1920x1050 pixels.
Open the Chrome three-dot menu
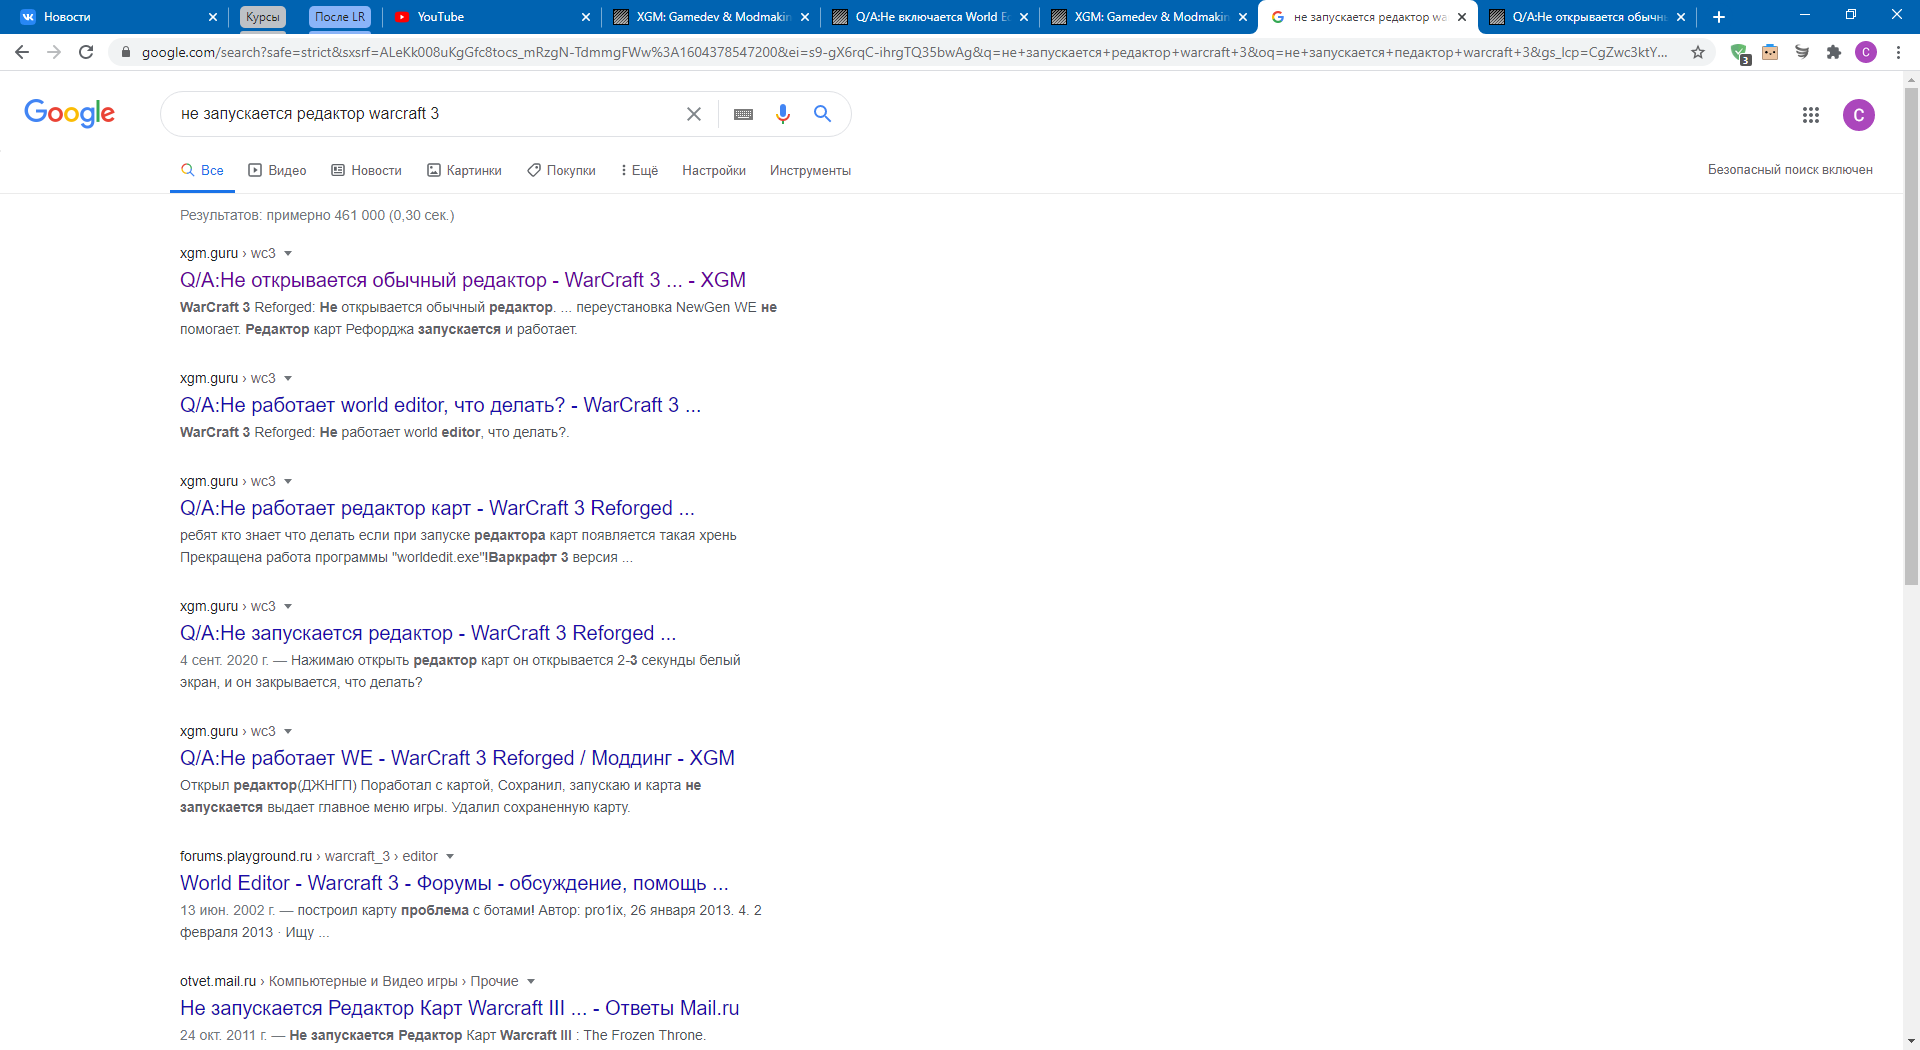[x=1898, y=52]
